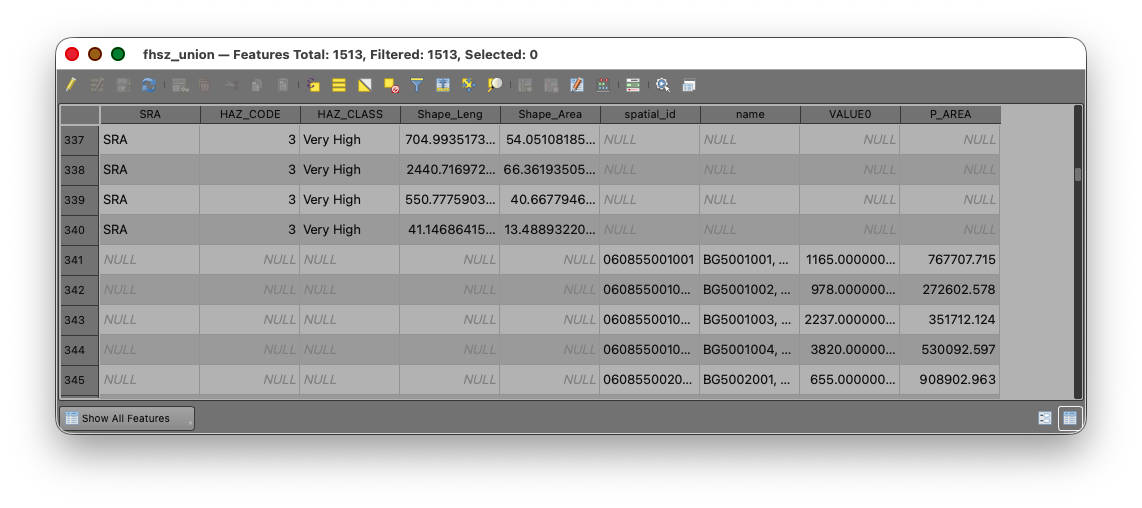Open the filter/select by form tool
Screen dimensions: 1142x508
[417, 85]
